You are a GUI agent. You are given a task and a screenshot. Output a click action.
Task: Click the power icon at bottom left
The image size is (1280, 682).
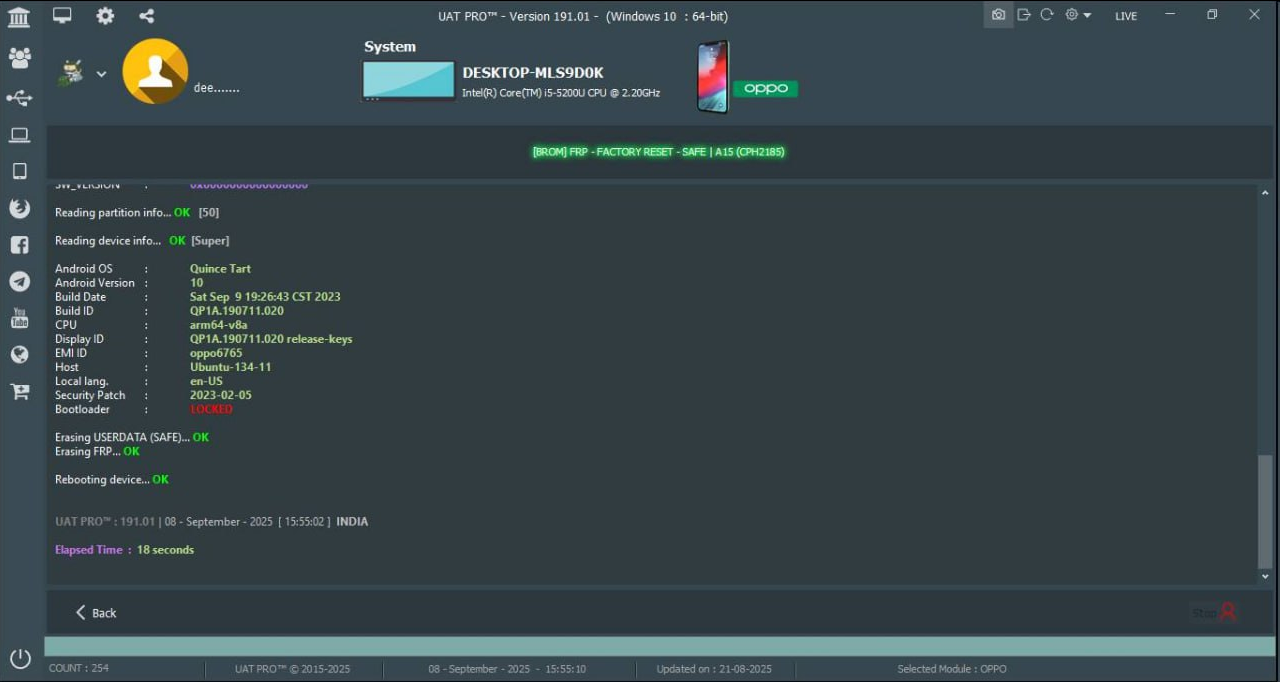pyautogui.click(x=20, y=659)
